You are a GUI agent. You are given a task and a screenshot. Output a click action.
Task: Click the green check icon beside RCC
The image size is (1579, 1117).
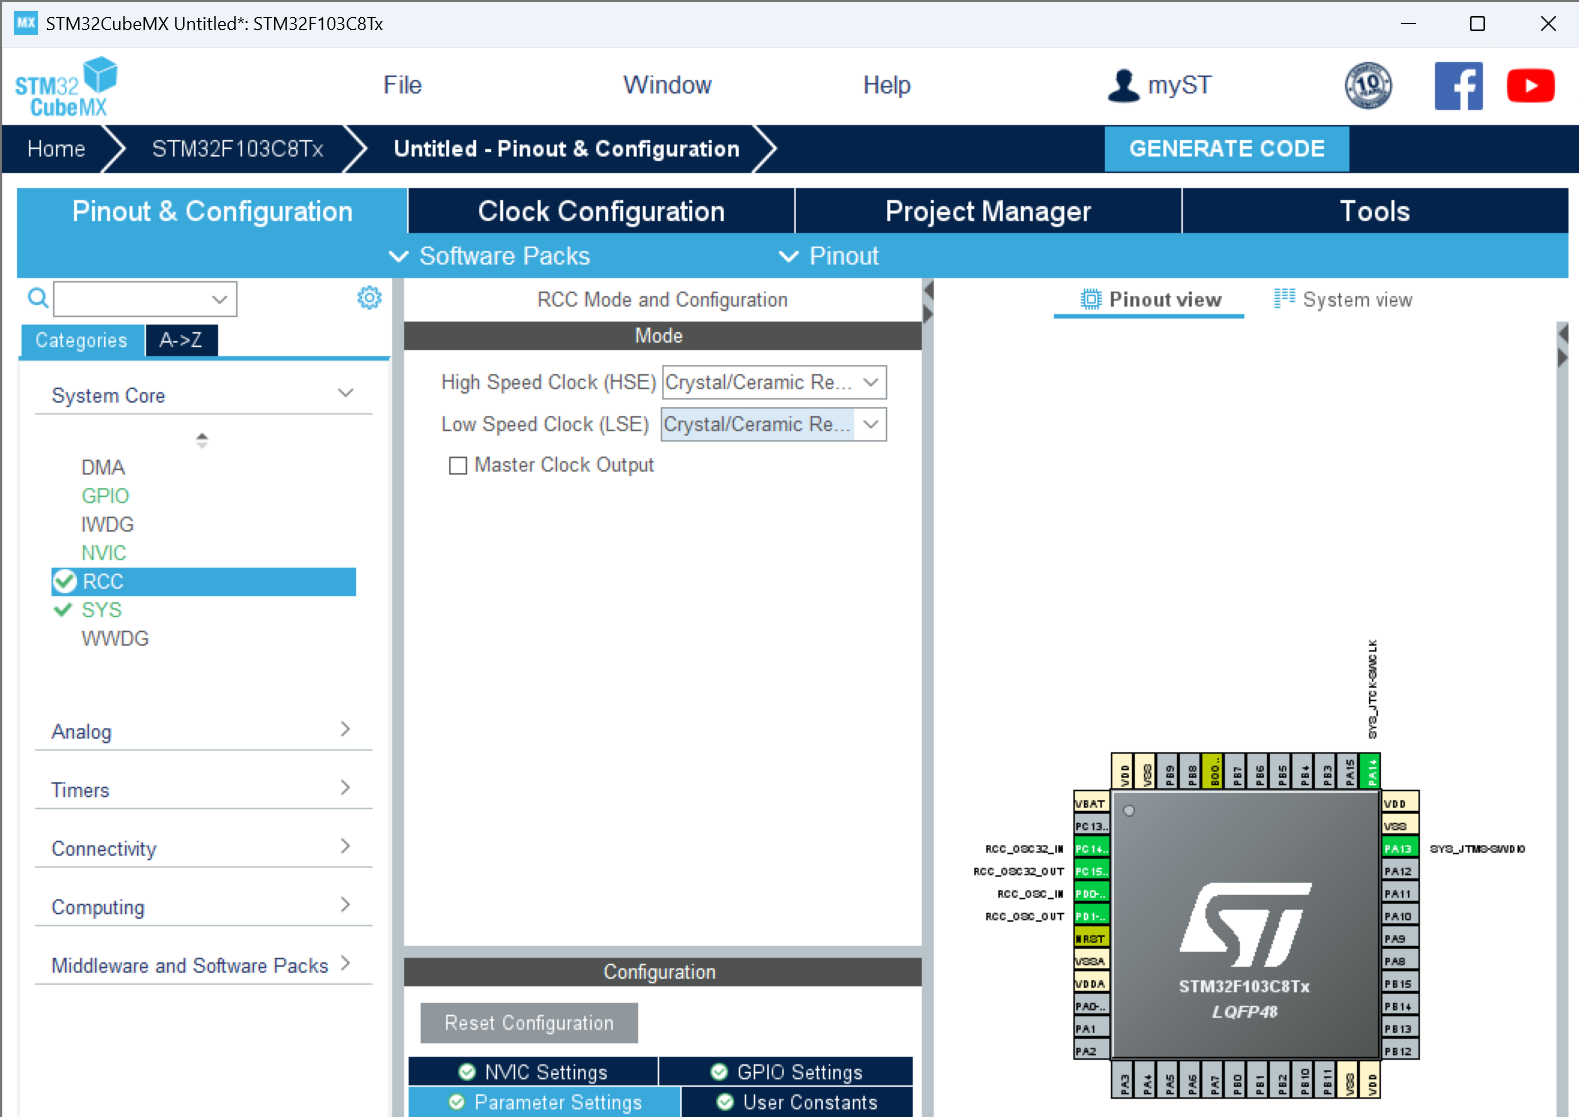tap(65, 582)
